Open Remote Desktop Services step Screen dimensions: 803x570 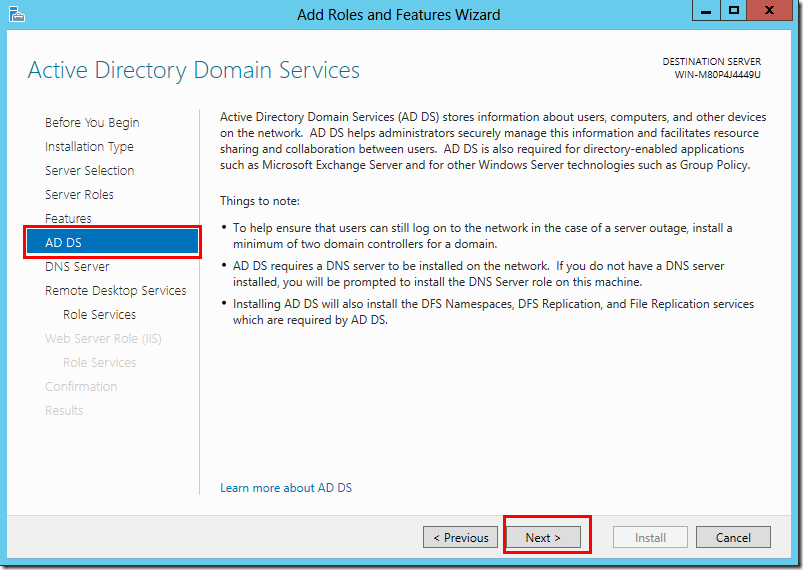115,290
